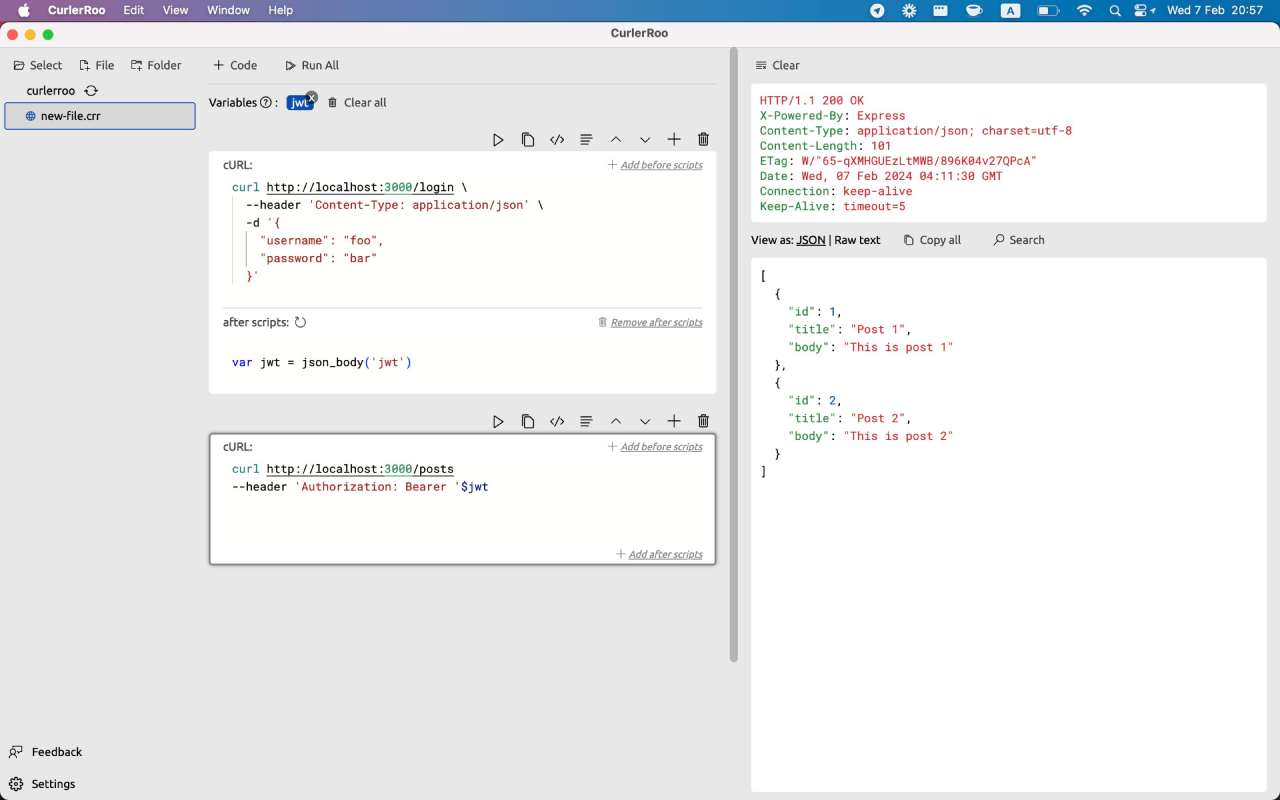This screenshot has width=1280, height=800.
Task: Add before scripts to the login request
Action: pyautogui.click(x=655, y=164)
